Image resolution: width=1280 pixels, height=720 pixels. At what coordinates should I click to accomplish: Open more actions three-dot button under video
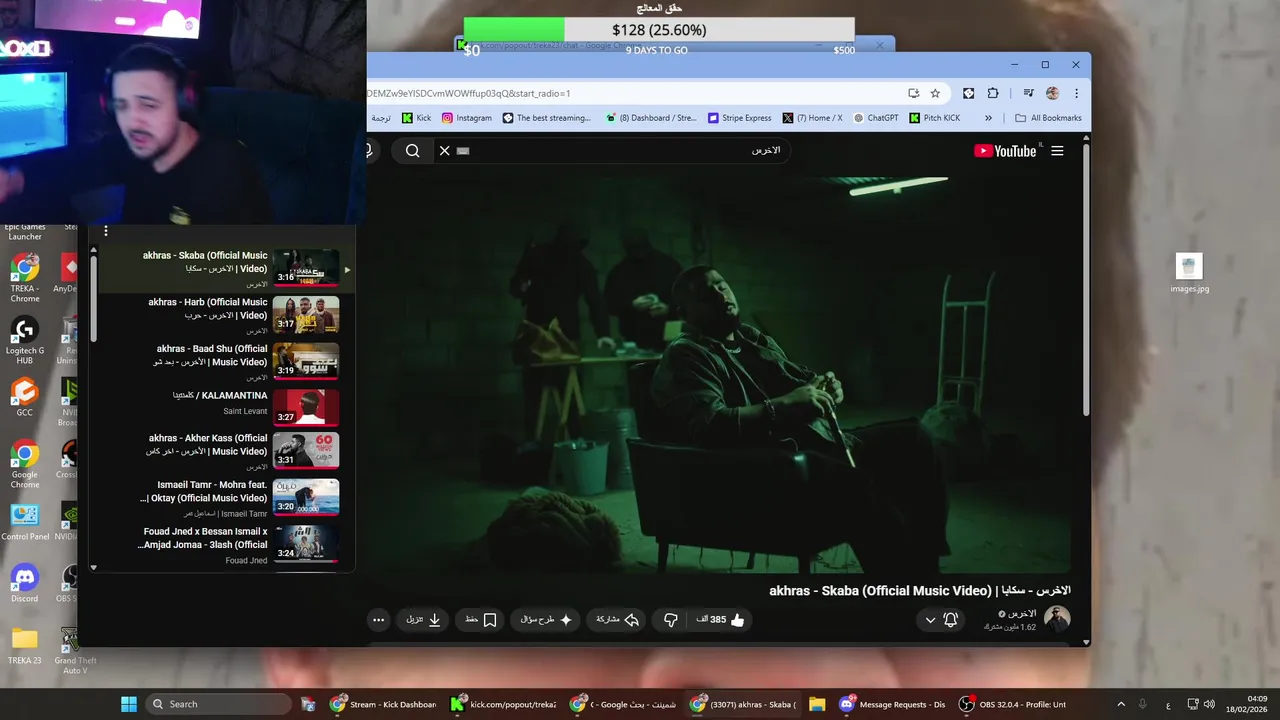point(378,620)
